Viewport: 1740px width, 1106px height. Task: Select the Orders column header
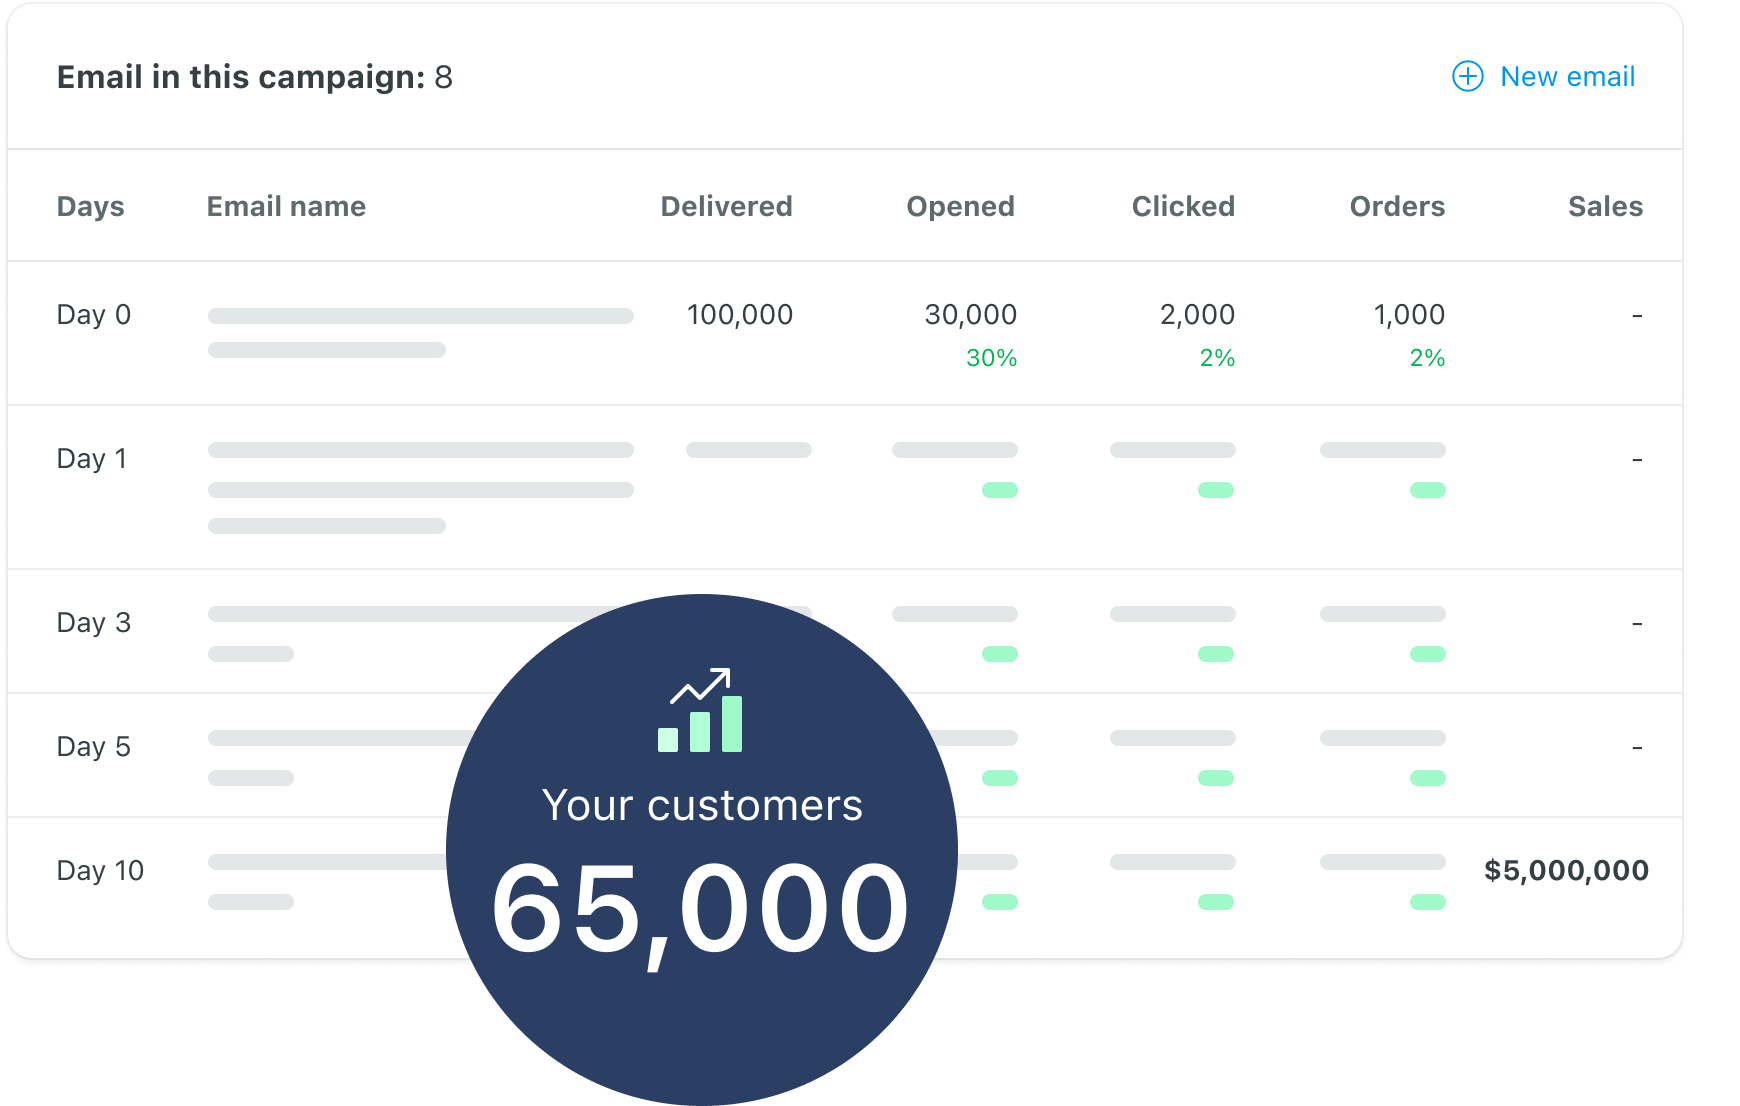tap(1397, 207)
